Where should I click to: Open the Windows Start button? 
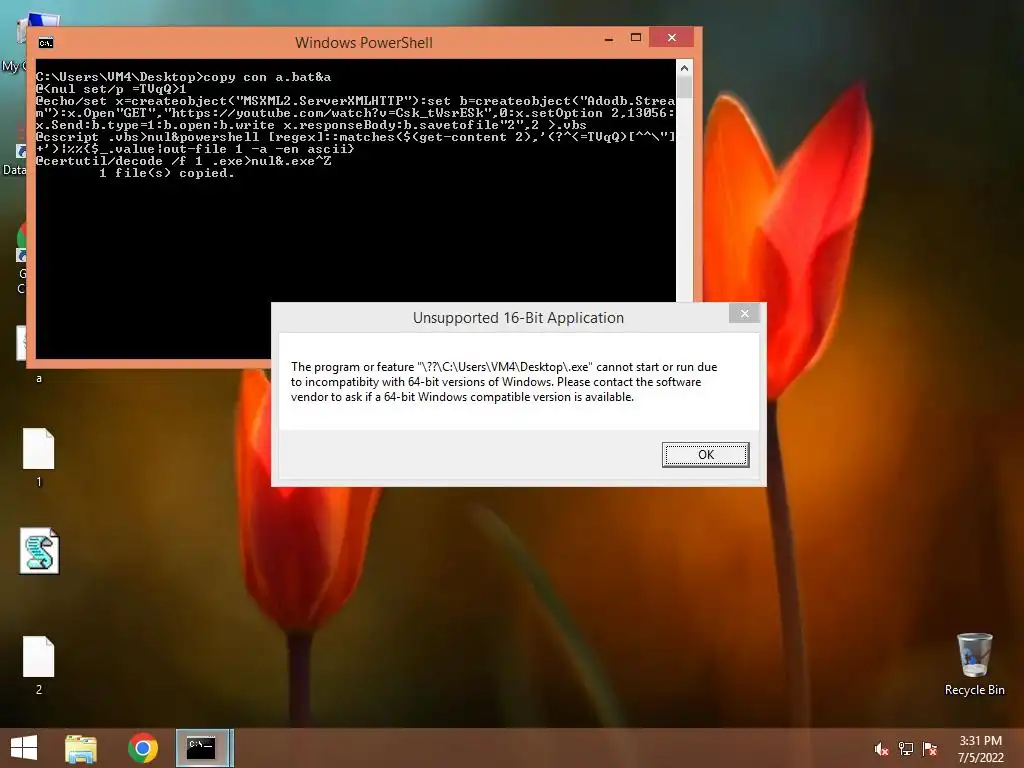(x=24, y=748)
